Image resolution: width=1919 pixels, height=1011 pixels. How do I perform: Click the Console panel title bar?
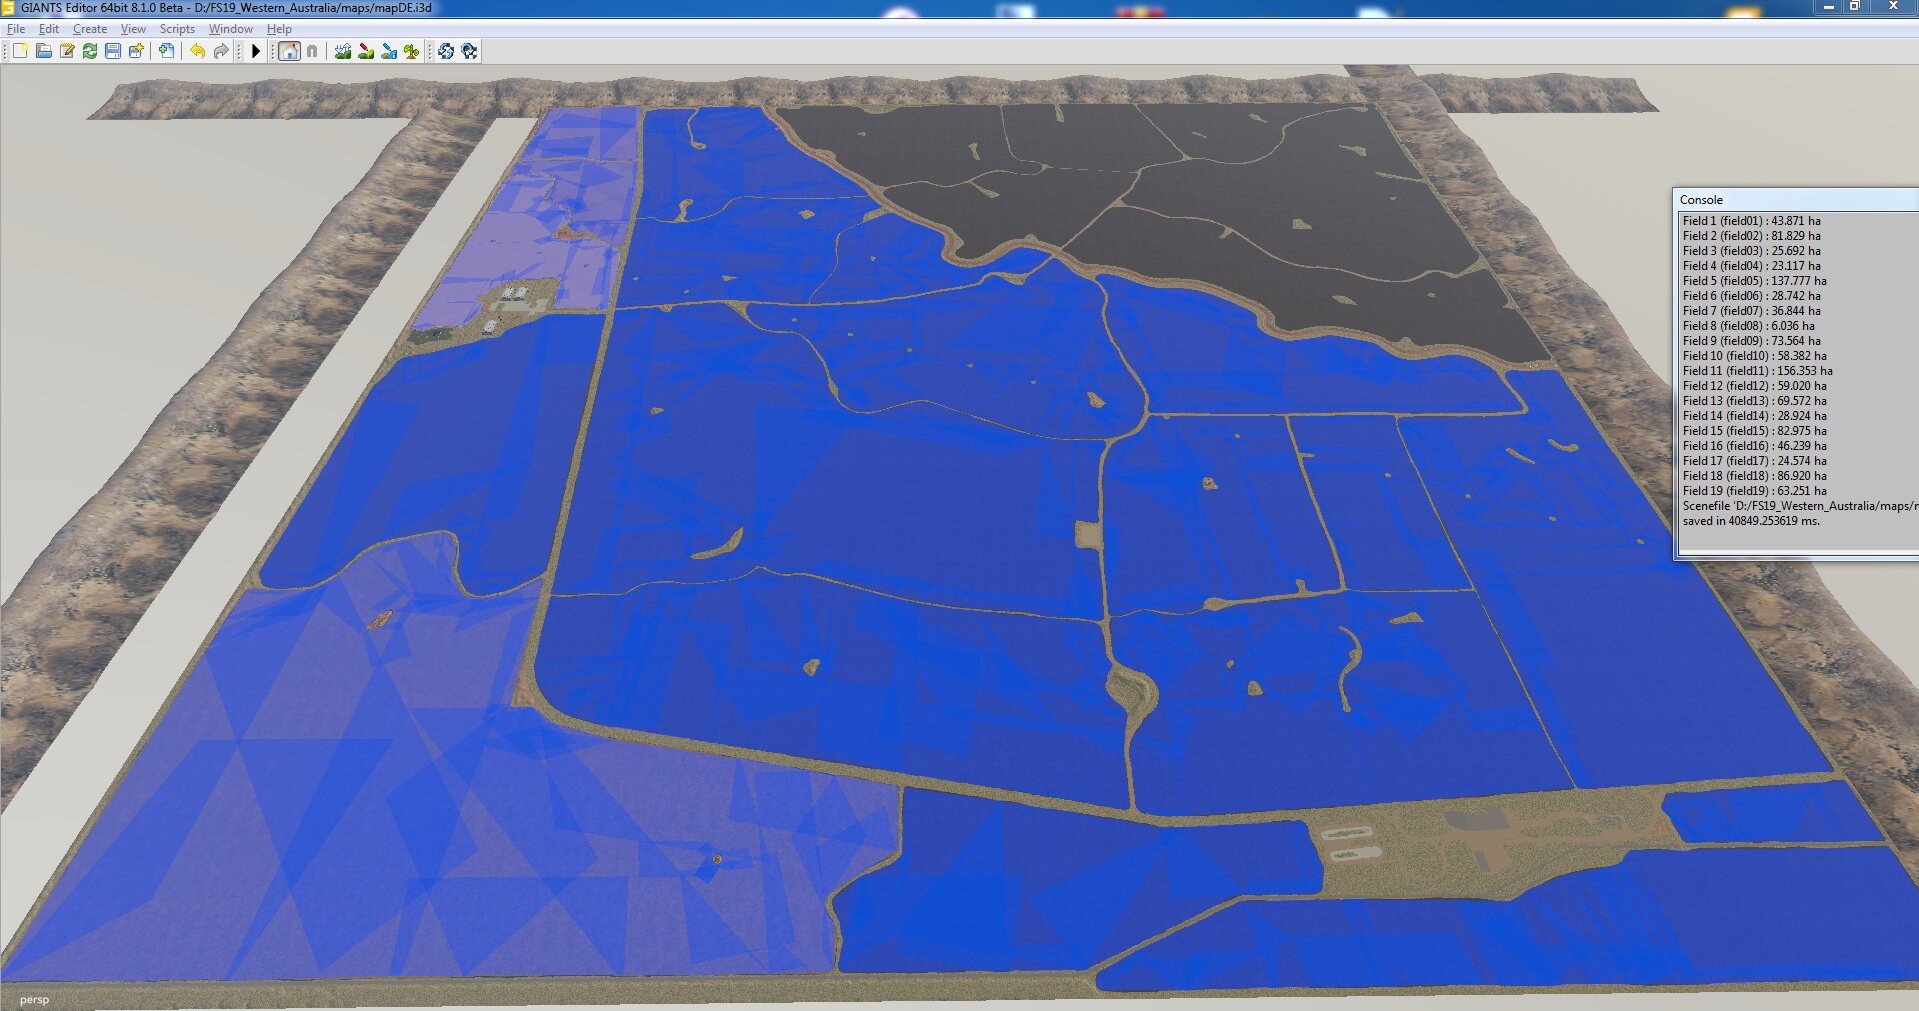click(x=1796, y=199)
